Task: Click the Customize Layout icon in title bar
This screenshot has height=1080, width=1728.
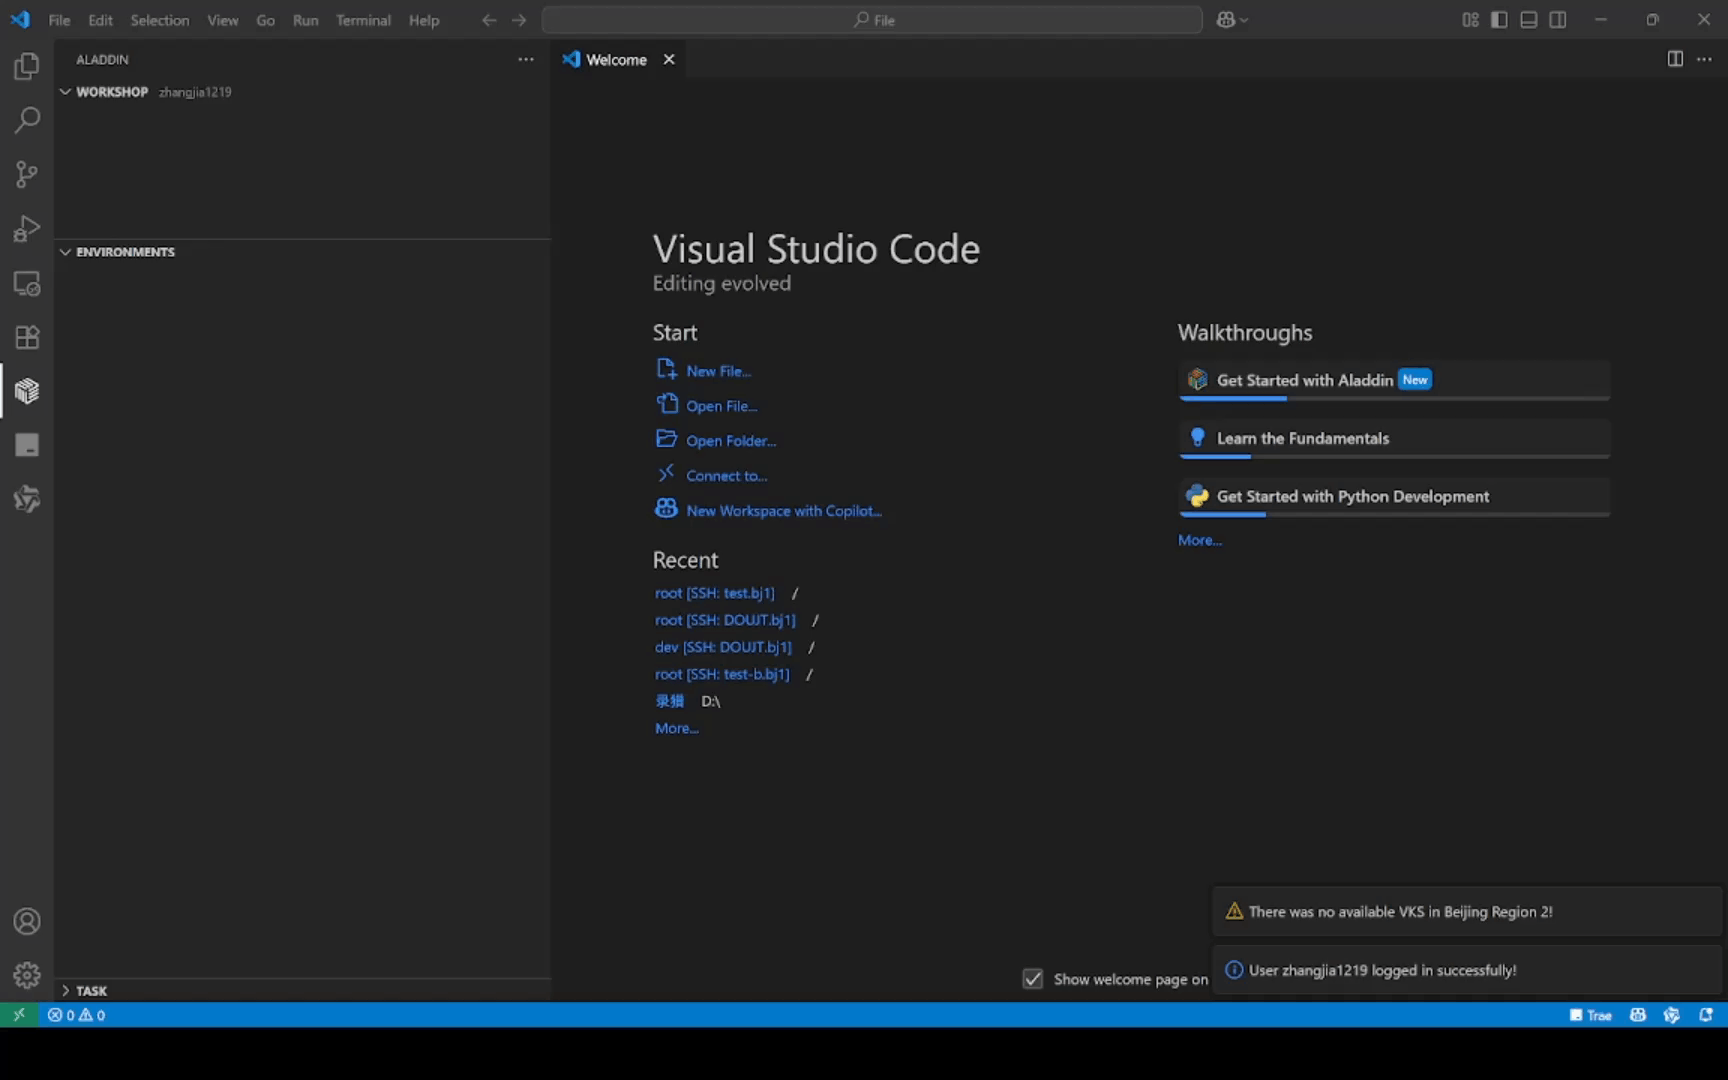Action: 1470,20
